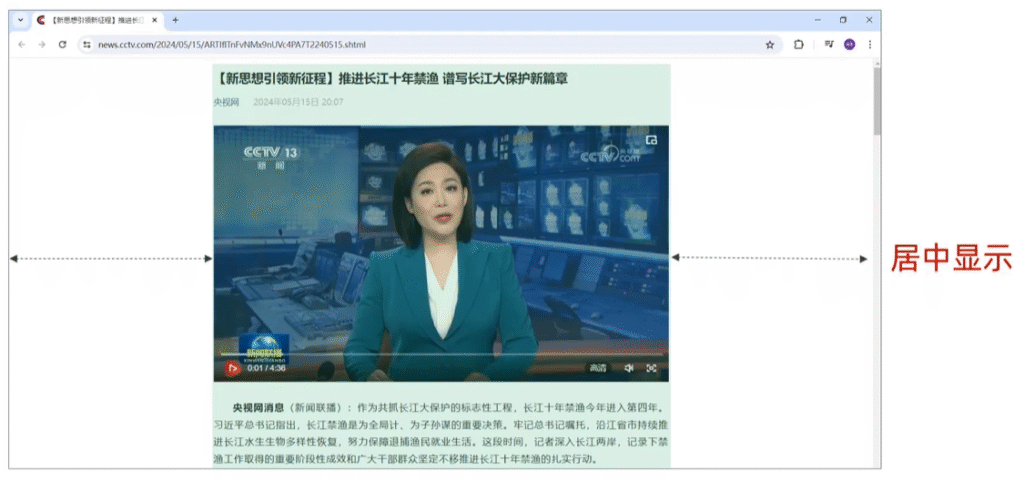
Task: Reload the CCTV news page
Action: click(62, 45)
